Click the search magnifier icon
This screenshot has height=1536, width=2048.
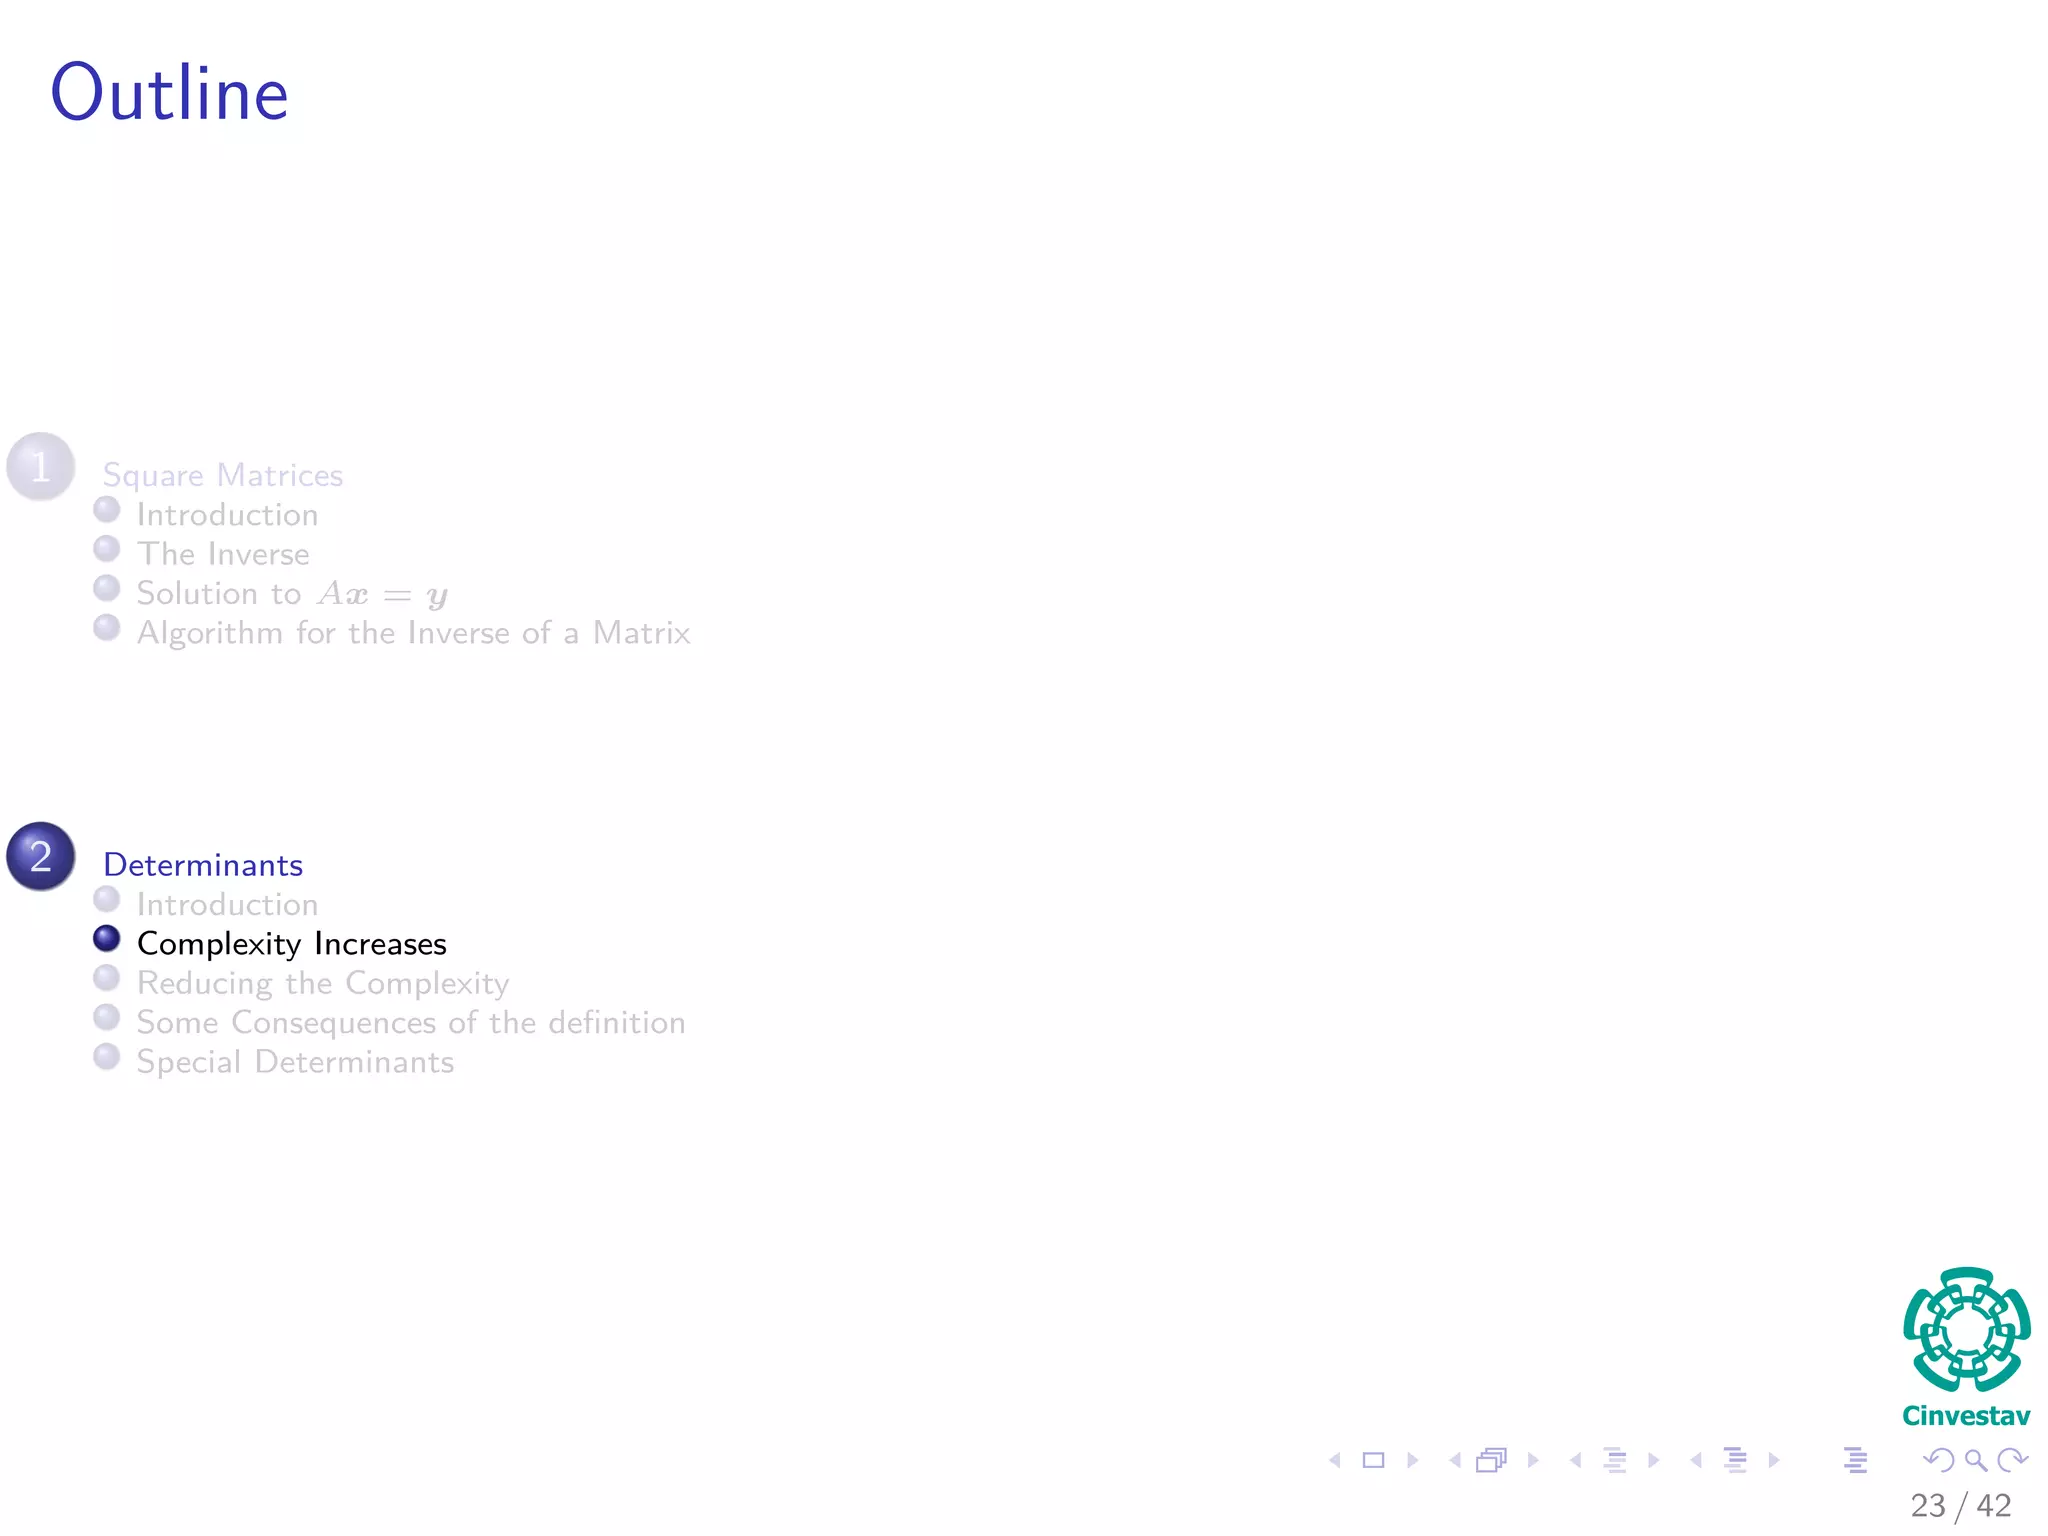(x=1976, y=1461)
